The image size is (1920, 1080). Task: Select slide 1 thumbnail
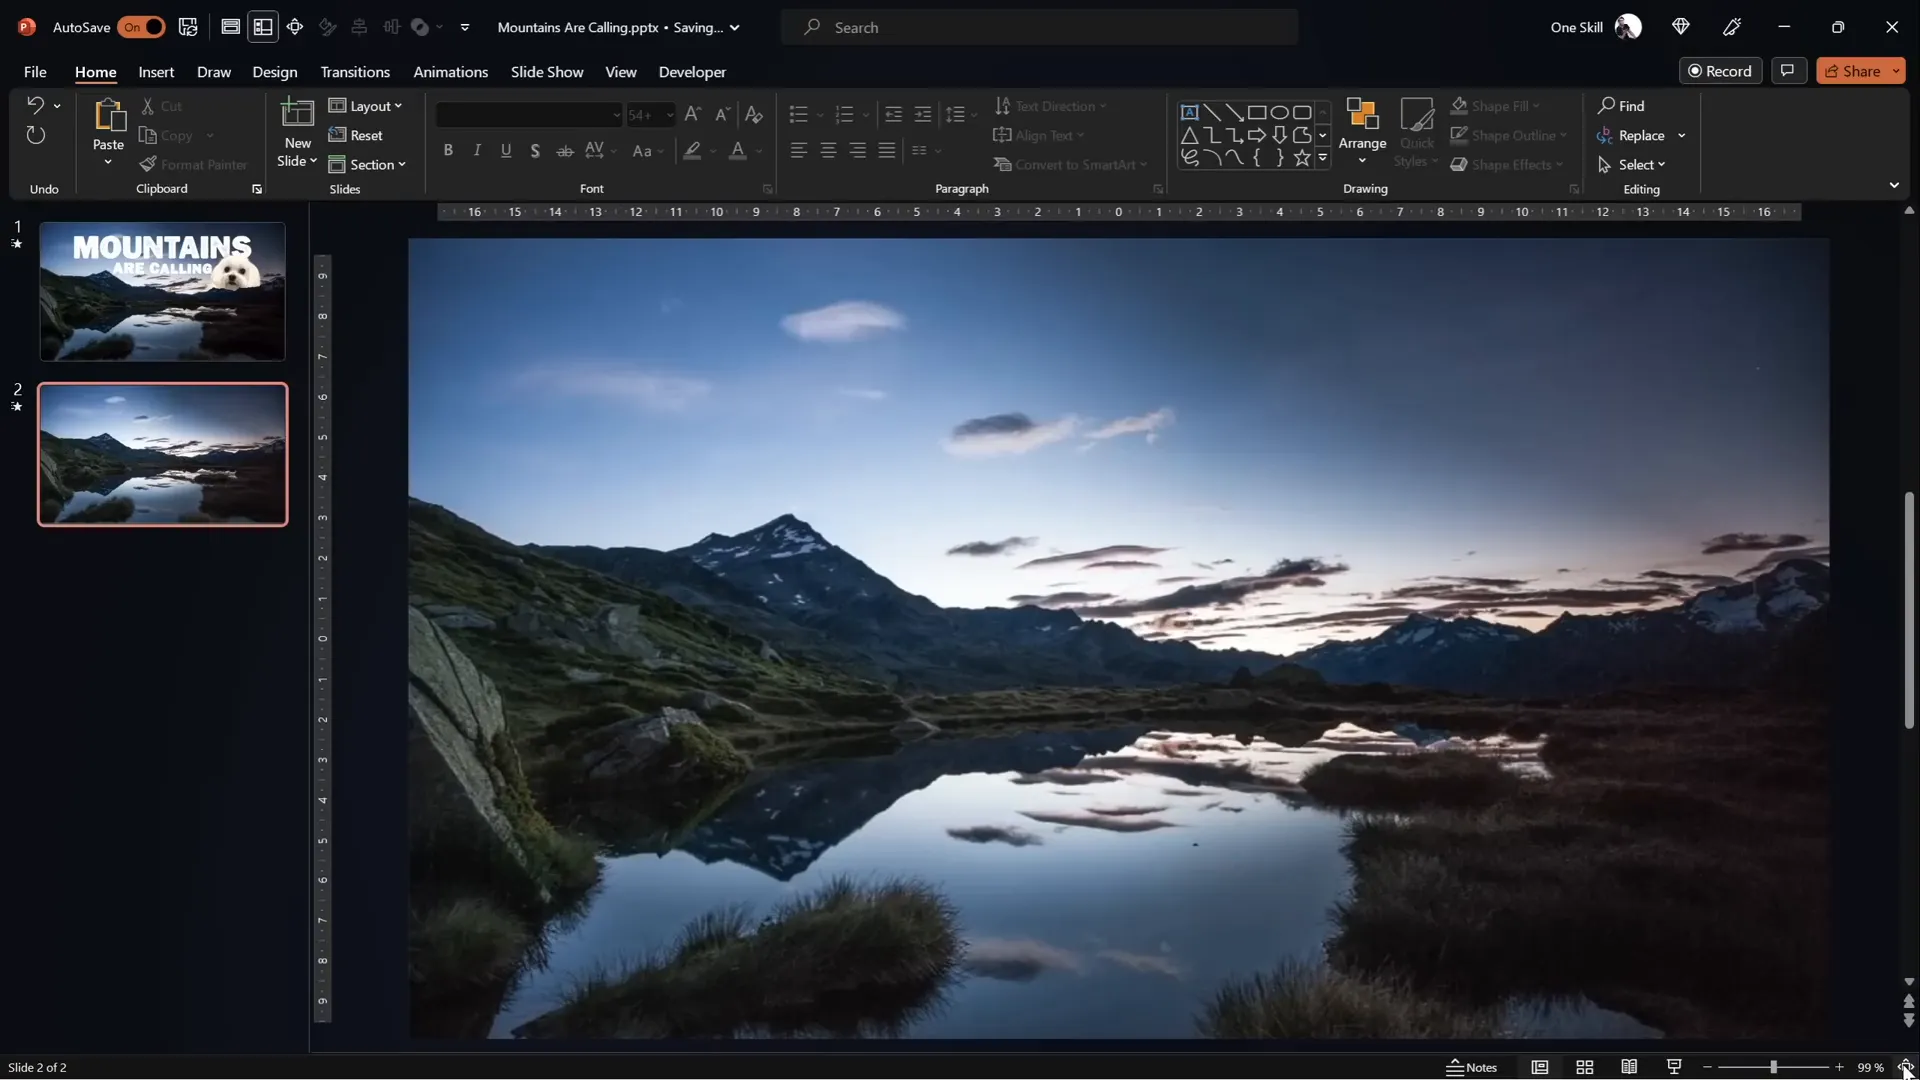162,291
